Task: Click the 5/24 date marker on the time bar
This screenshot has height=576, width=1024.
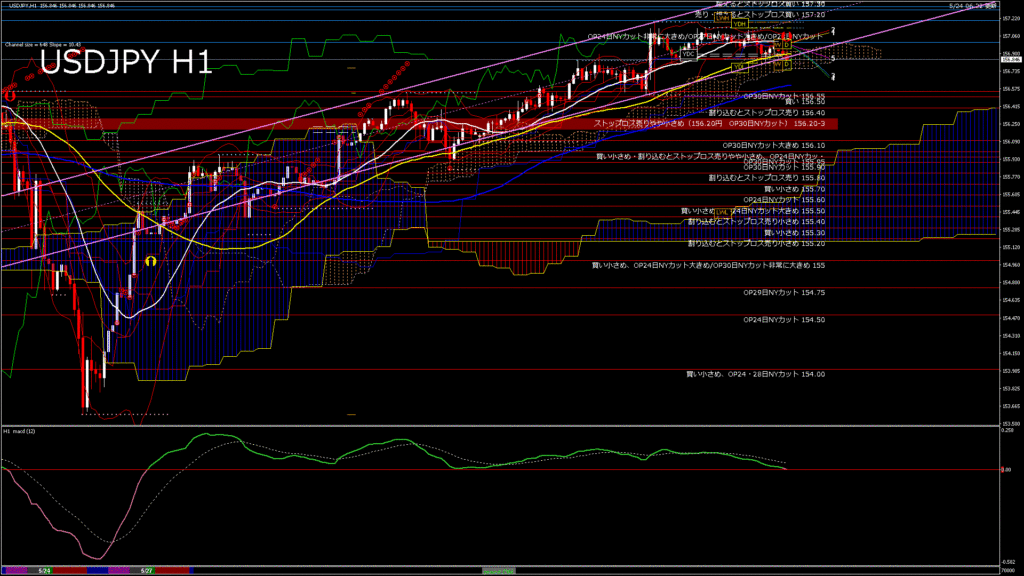Action: tap(44, 571)
